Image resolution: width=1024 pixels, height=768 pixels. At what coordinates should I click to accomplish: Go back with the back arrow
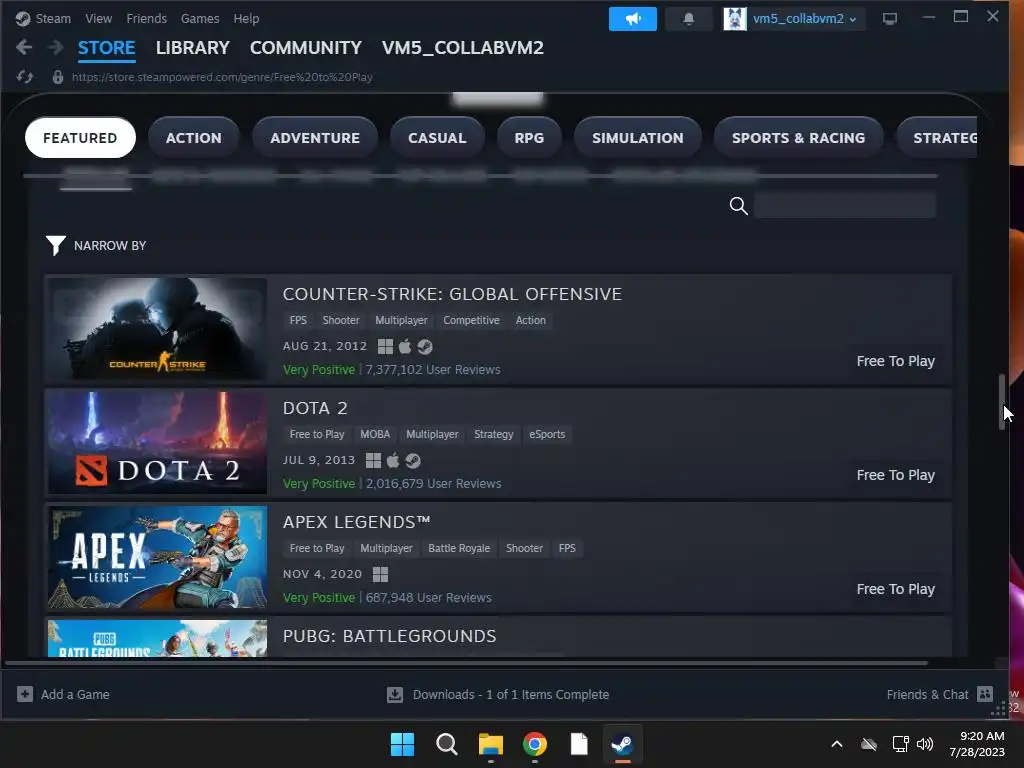click(24, 47)
